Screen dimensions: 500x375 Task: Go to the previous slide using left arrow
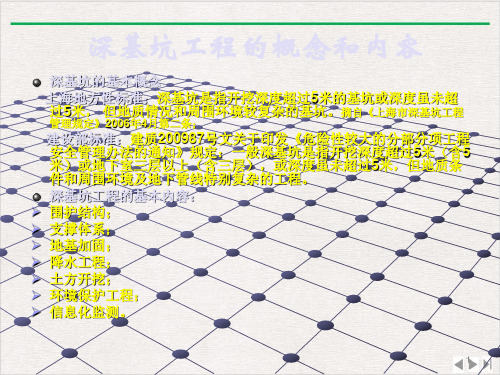pos(459,364)
